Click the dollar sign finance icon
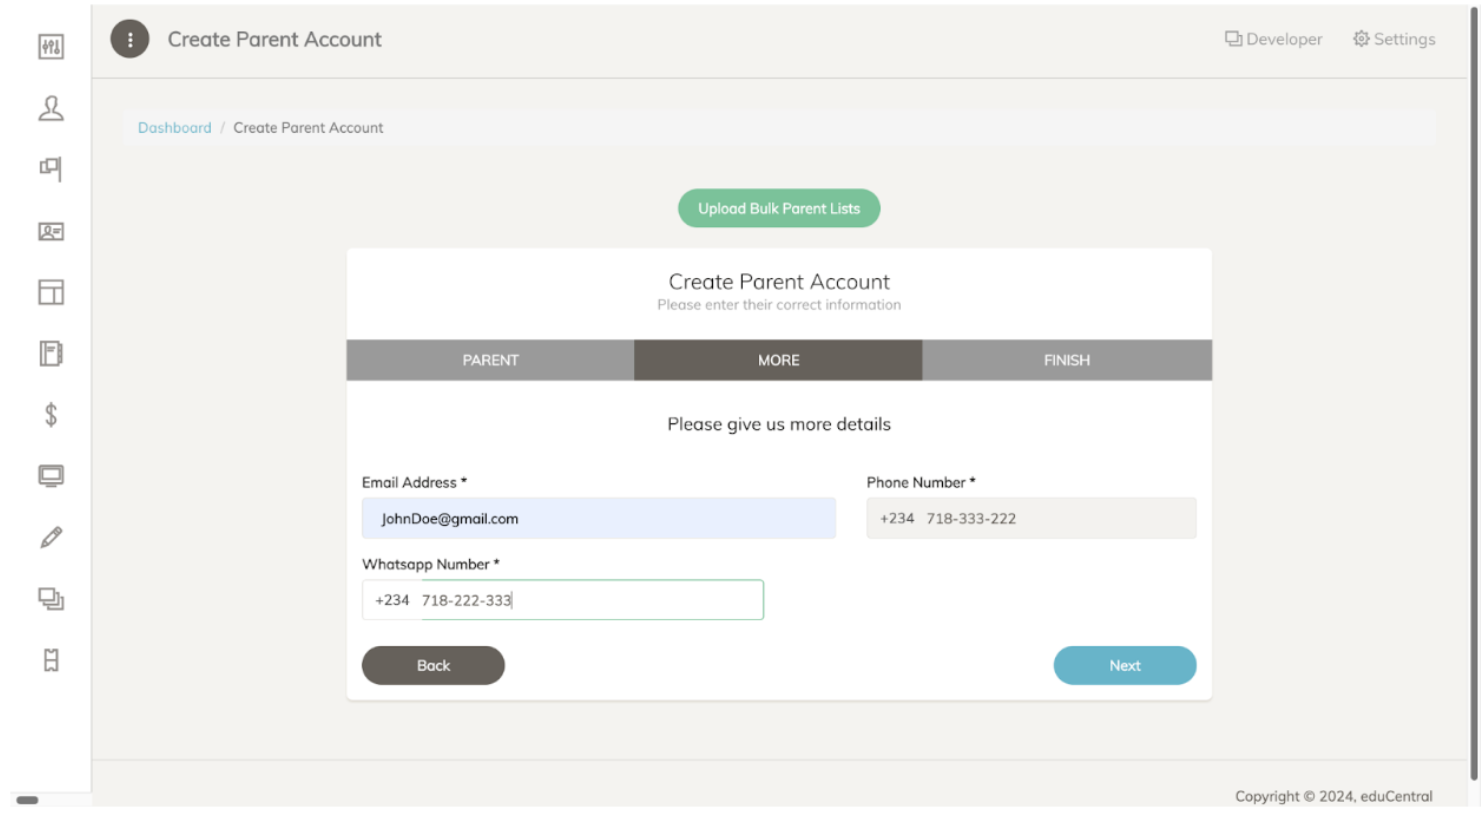 coord(51,415)
